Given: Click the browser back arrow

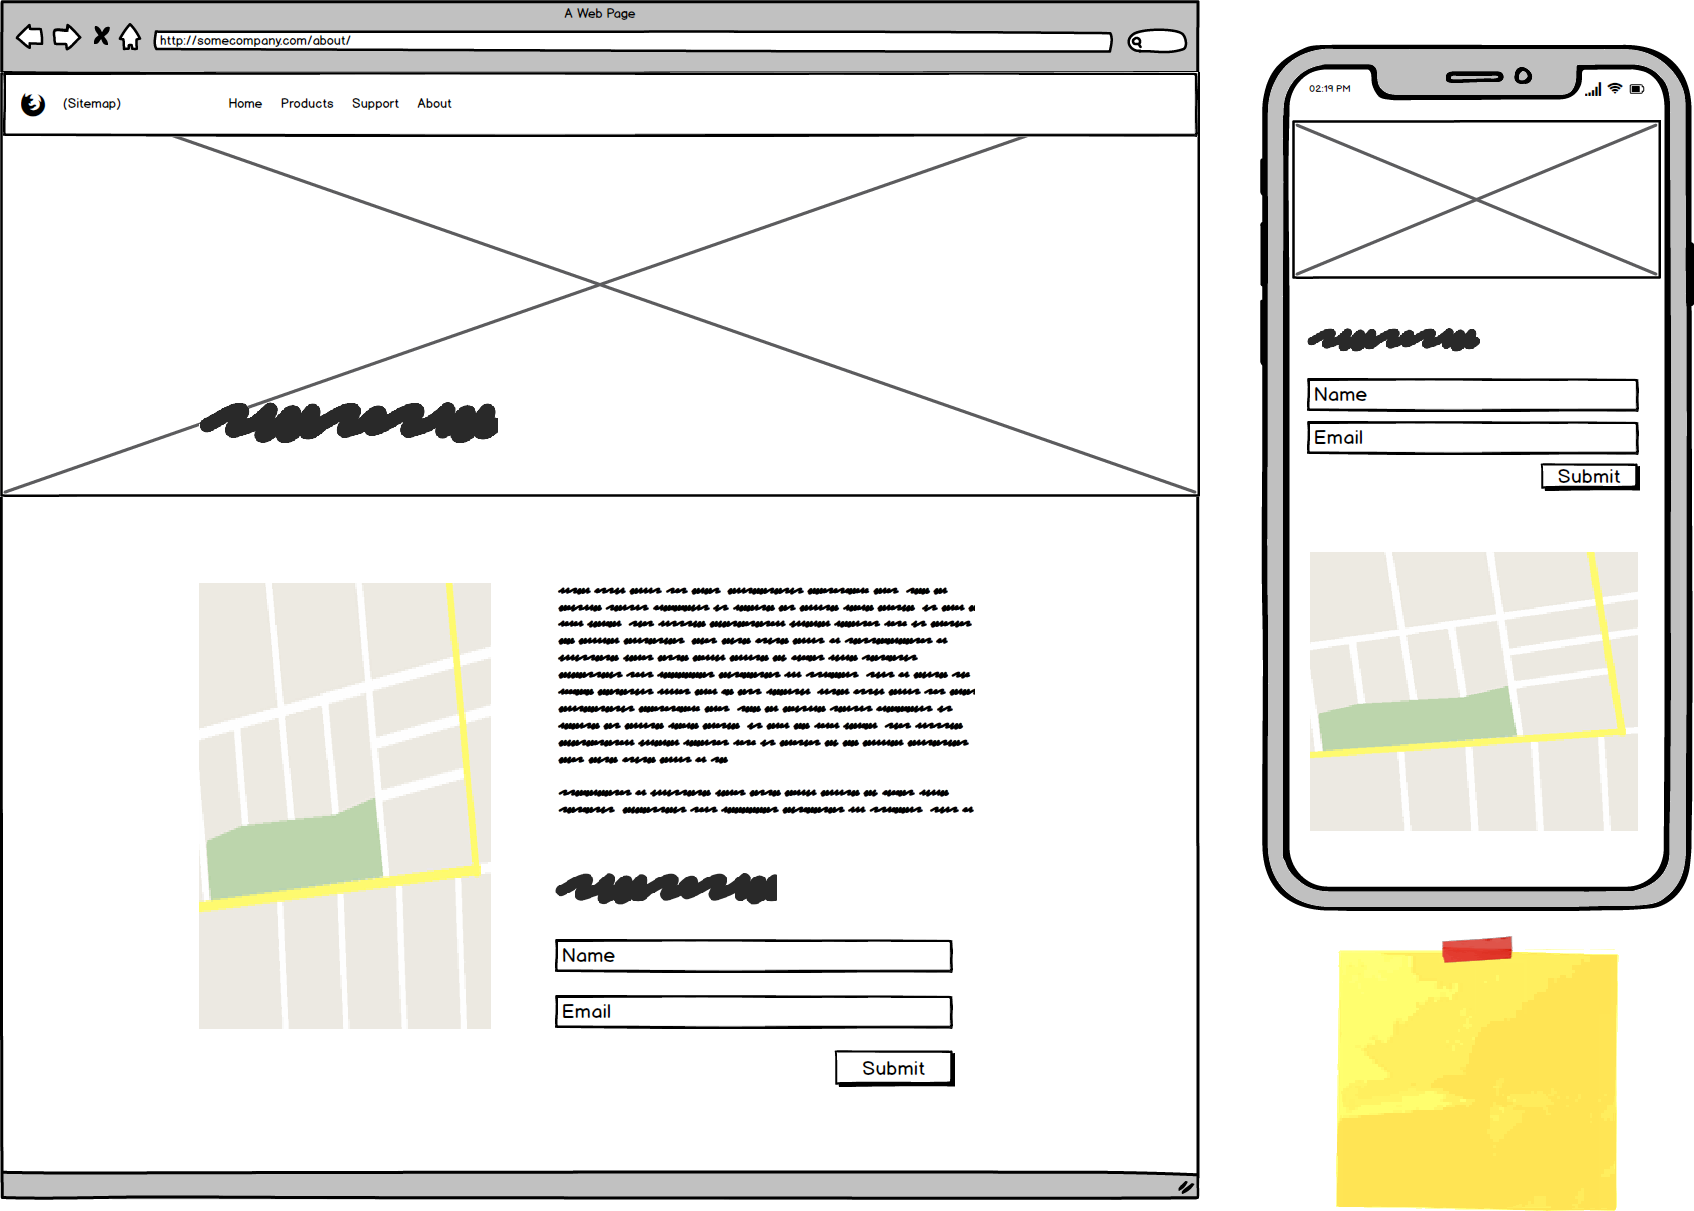Looking at the screenshot, I should [30, 38].
